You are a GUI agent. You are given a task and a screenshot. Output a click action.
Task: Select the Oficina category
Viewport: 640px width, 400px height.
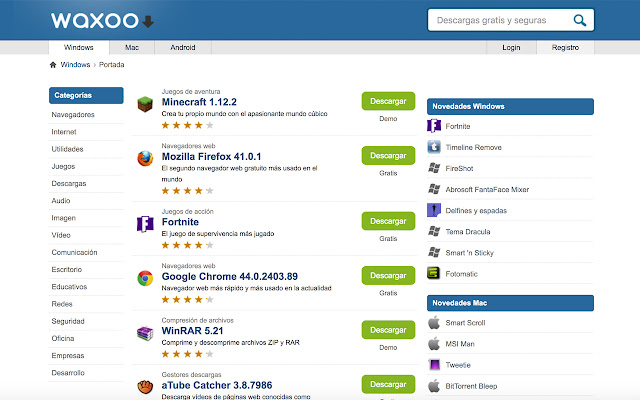[63, 338]
